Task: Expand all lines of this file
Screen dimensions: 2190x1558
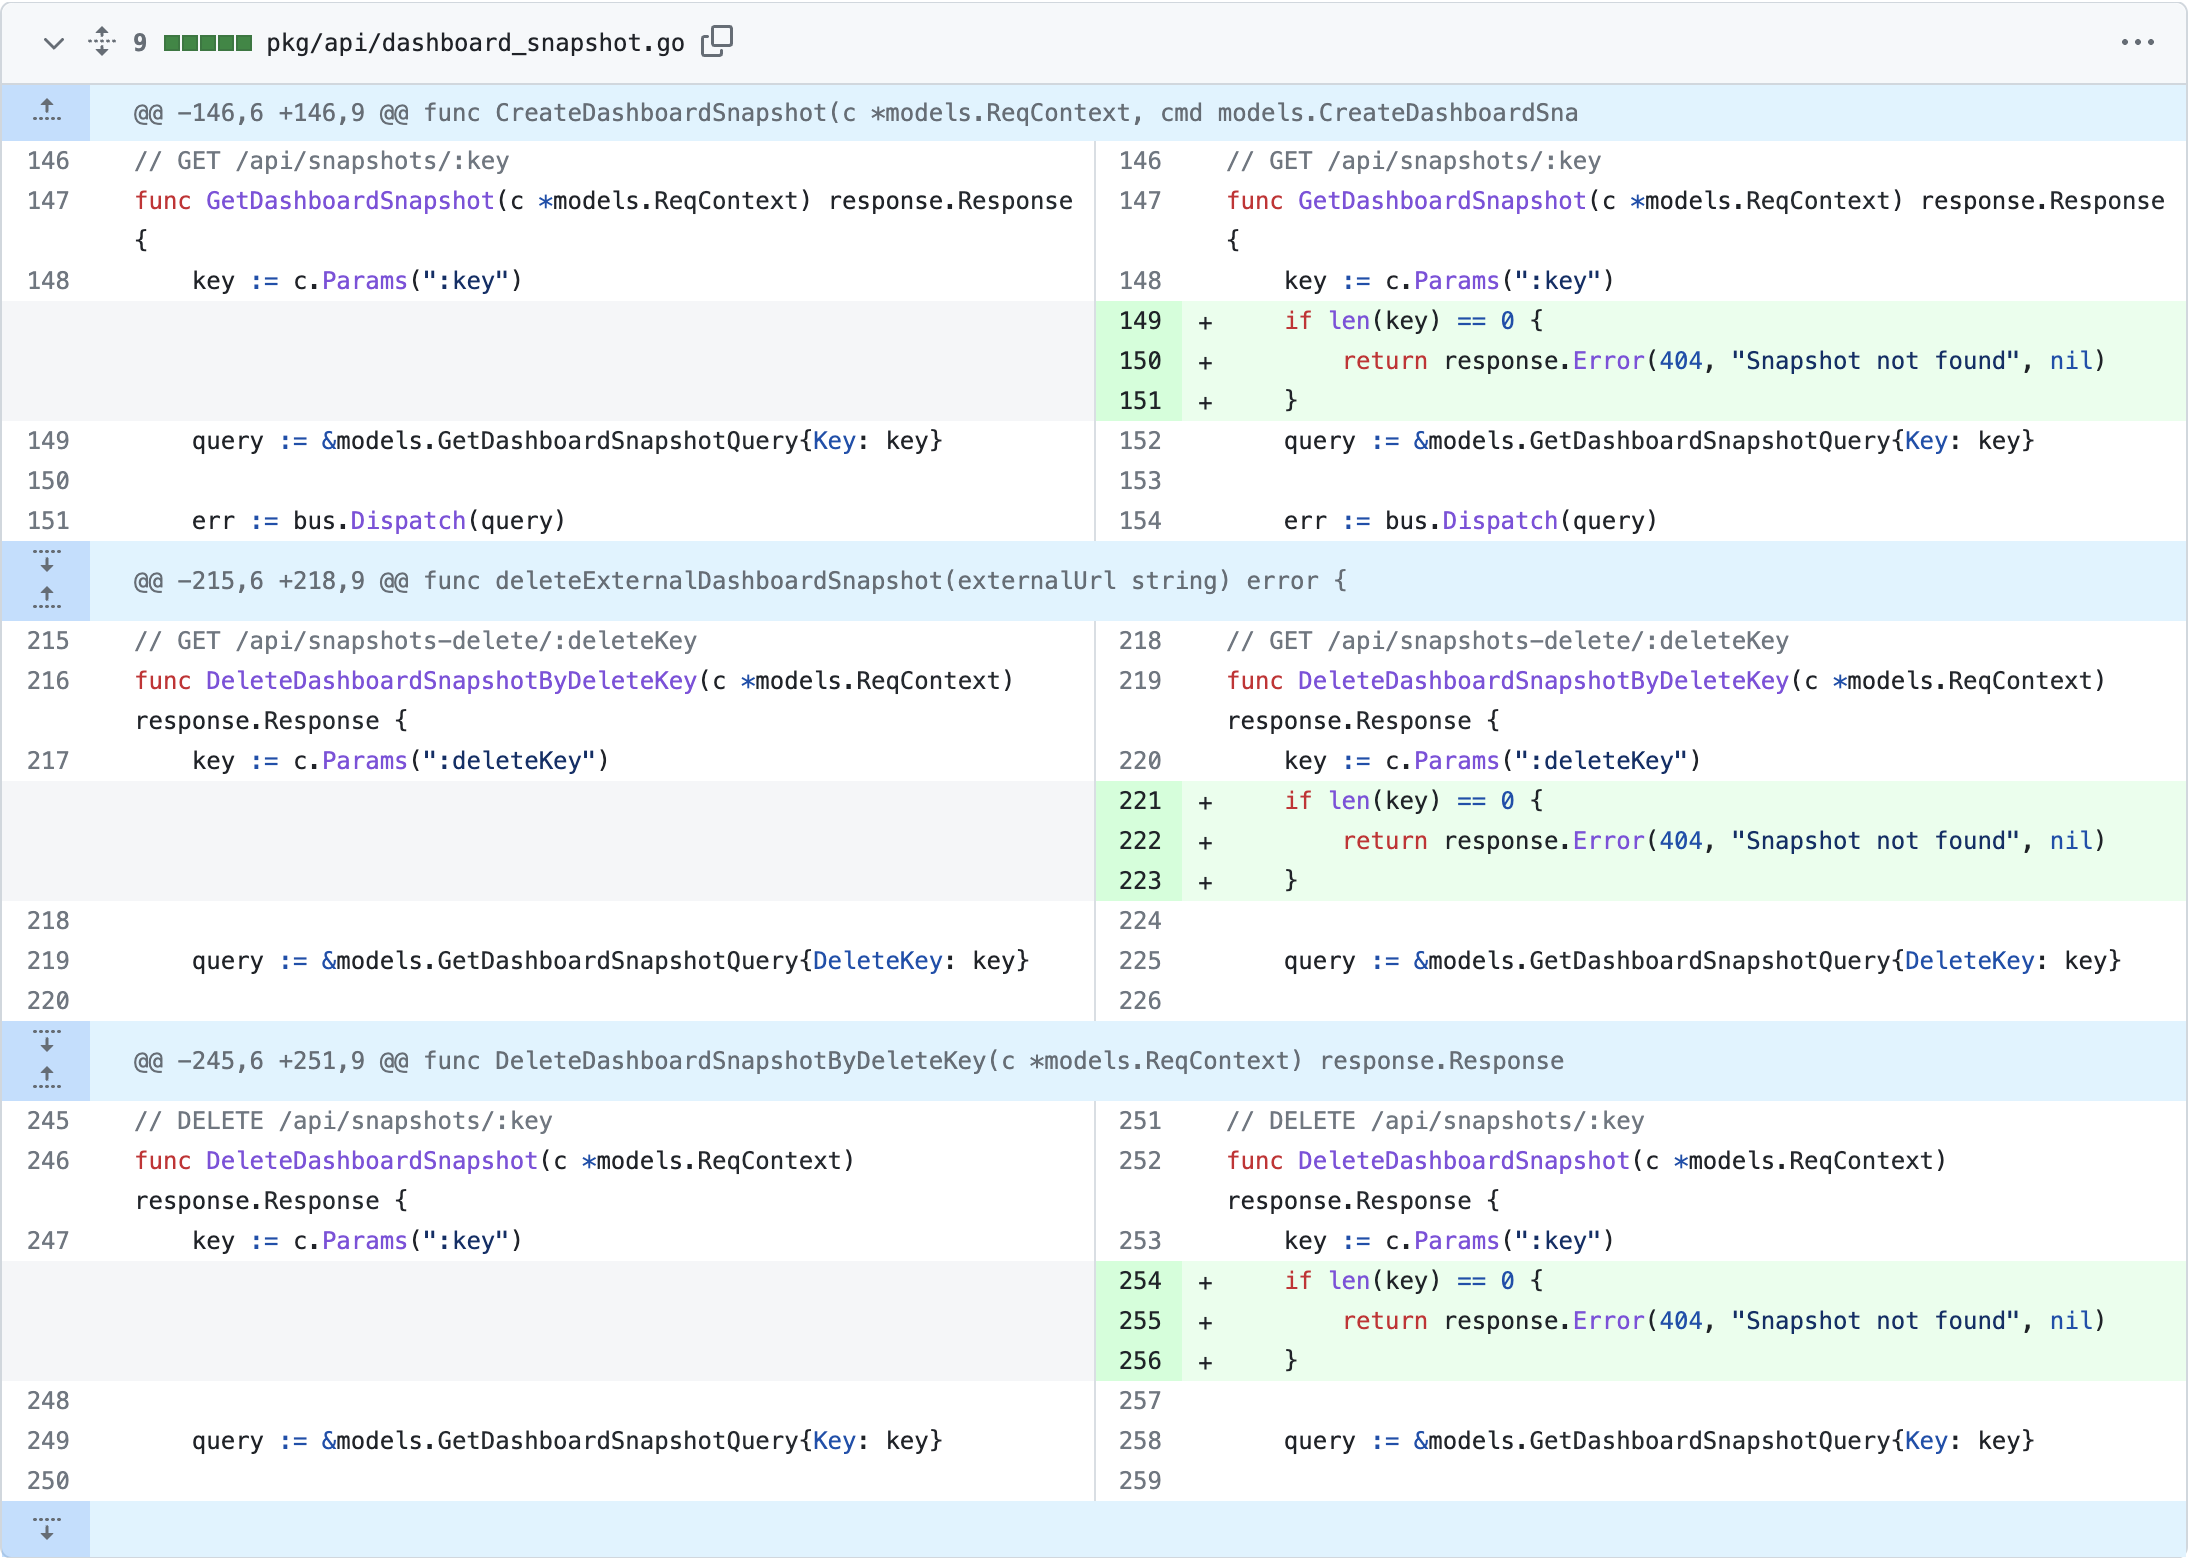Action: point(101,42)
